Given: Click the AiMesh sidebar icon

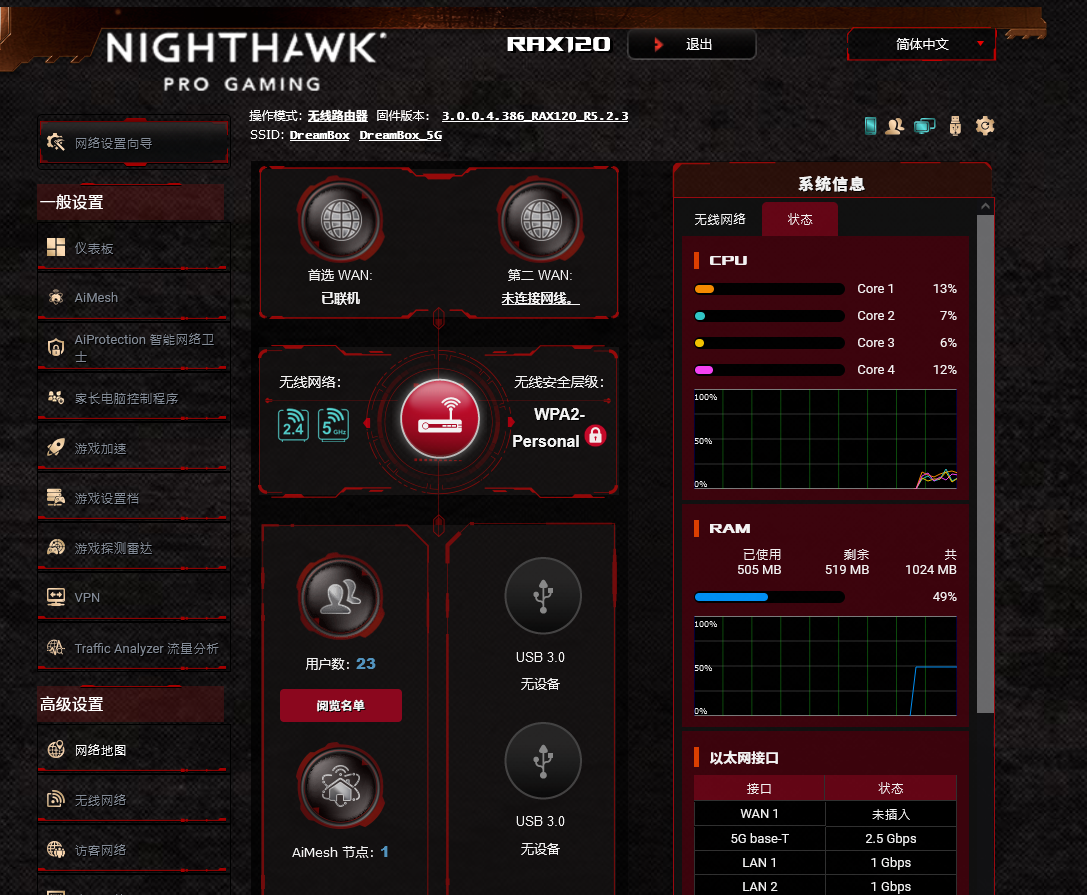Looking at the screenshot, I should click(x=55, y=297).
